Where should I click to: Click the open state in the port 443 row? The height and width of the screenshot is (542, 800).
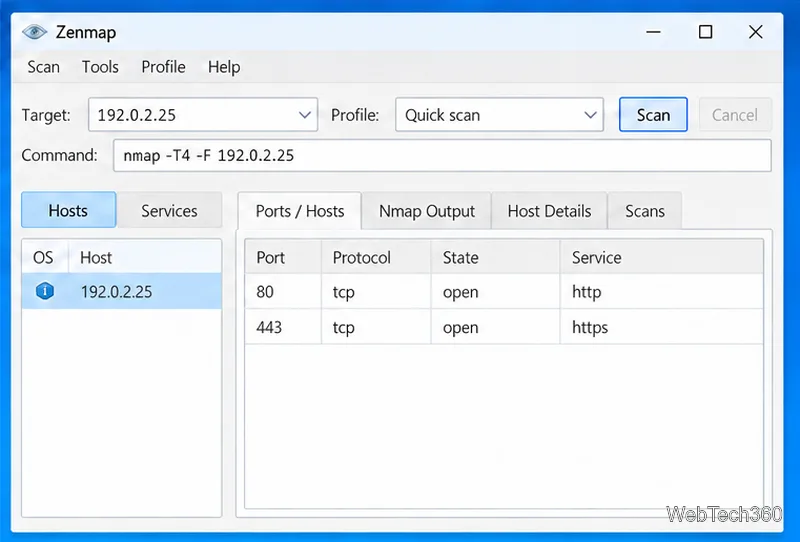click(x=495, y=327)
